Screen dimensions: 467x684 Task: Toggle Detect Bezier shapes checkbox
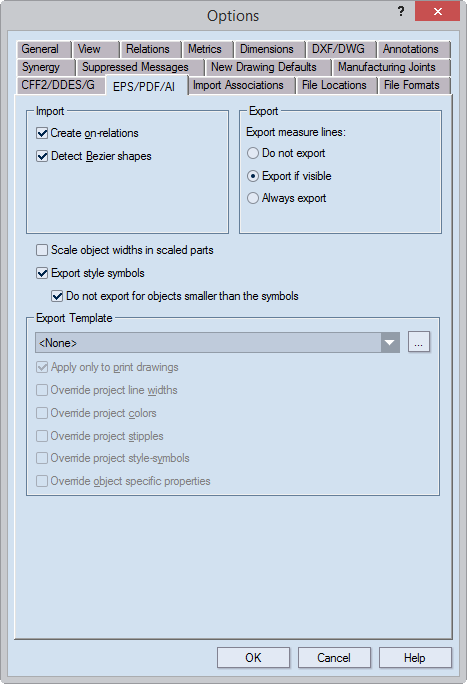[x=42, y=156]
